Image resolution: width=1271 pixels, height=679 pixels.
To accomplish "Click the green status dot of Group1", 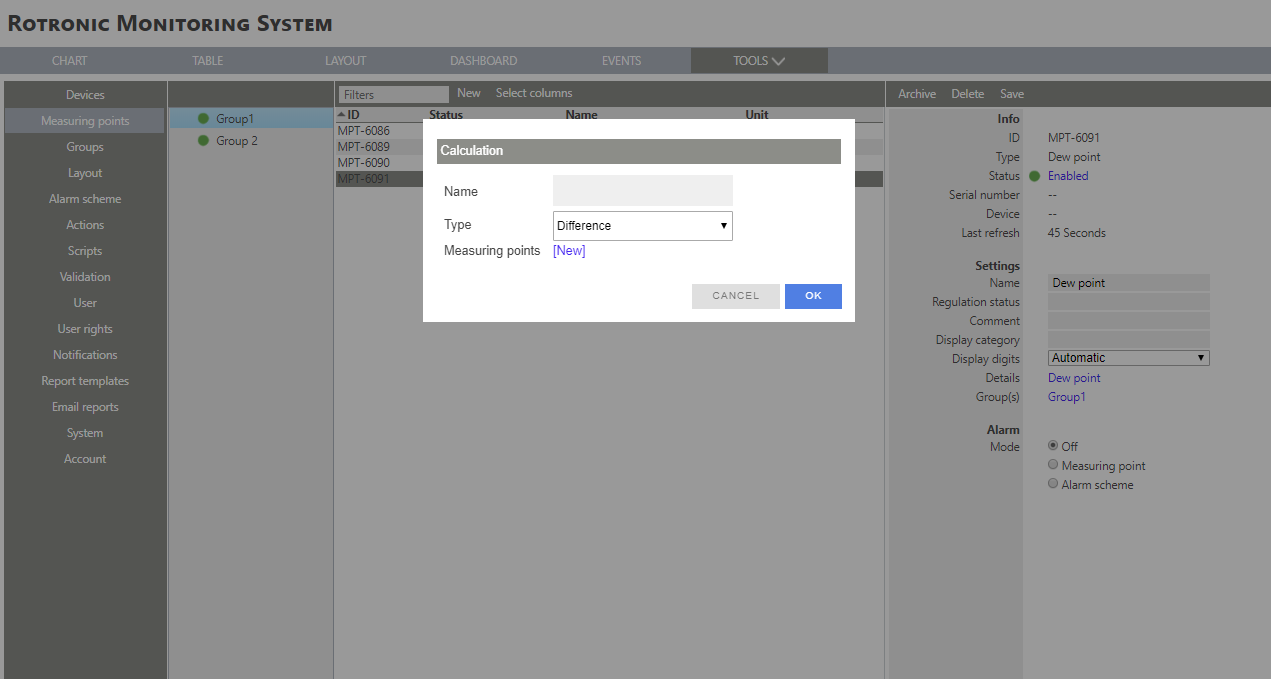I will pos(203,119).
